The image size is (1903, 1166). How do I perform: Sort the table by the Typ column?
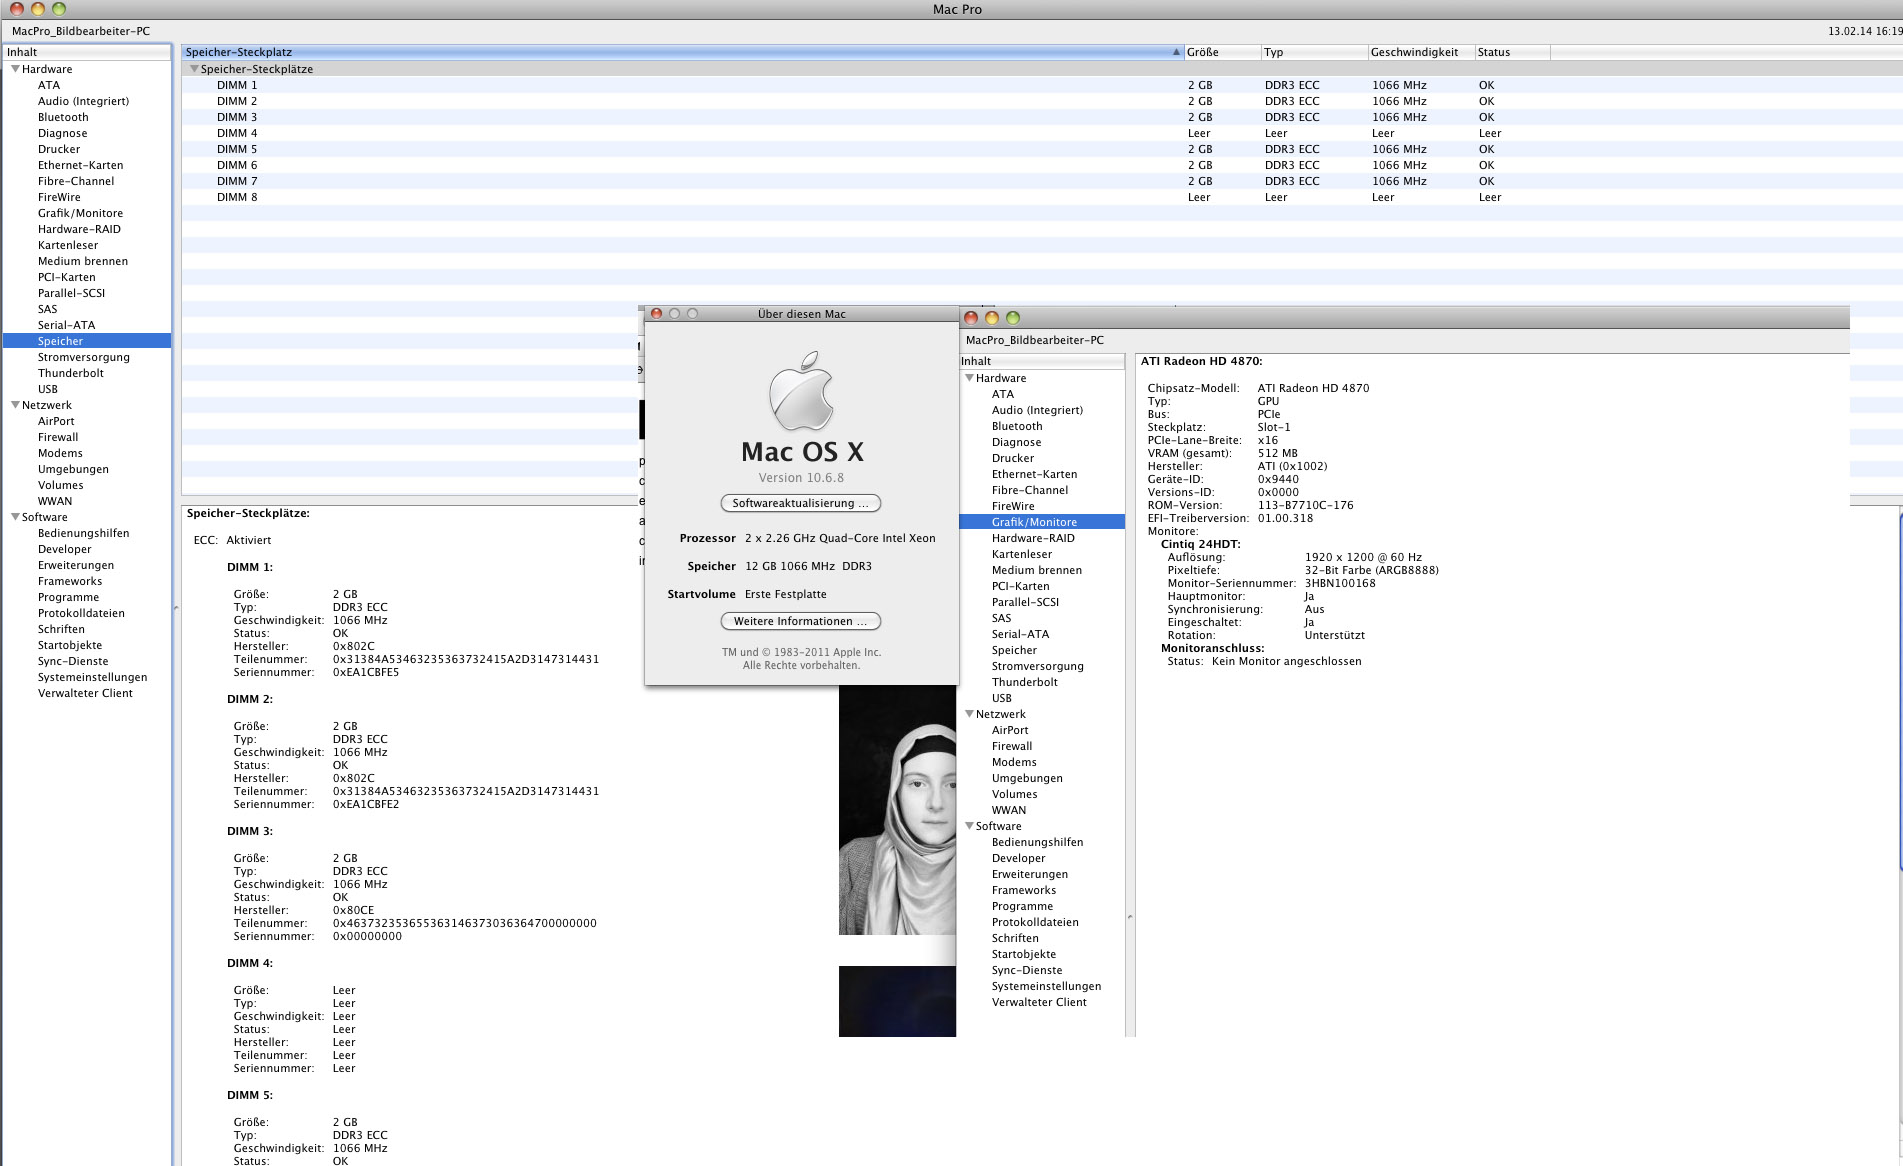pos(1314,52)
